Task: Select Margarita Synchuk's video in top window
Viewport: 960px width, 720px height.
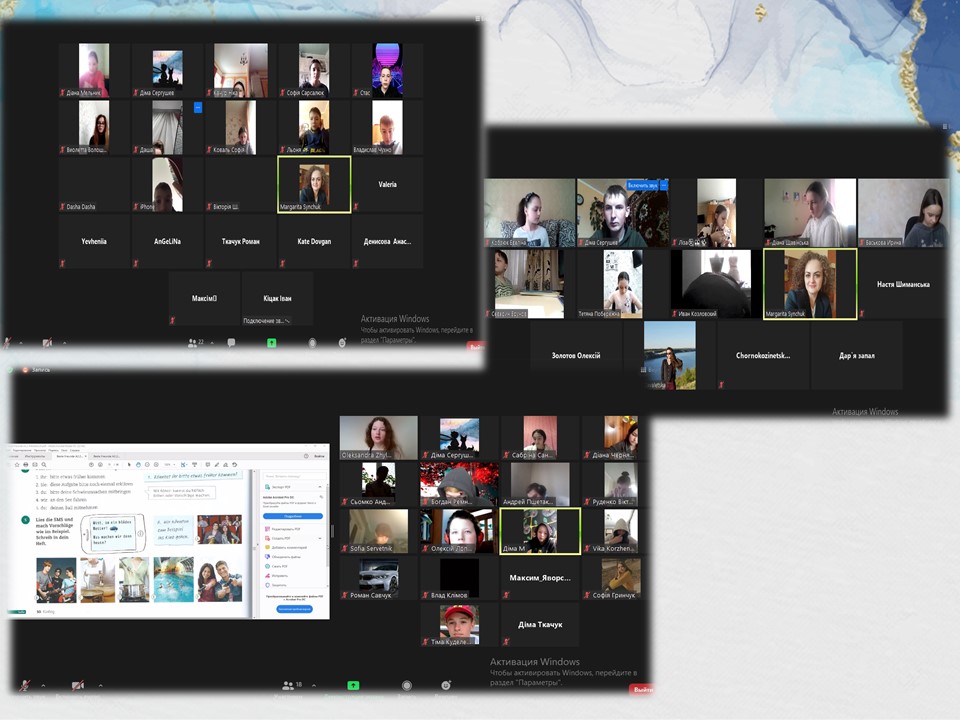Action: point(314,184)
